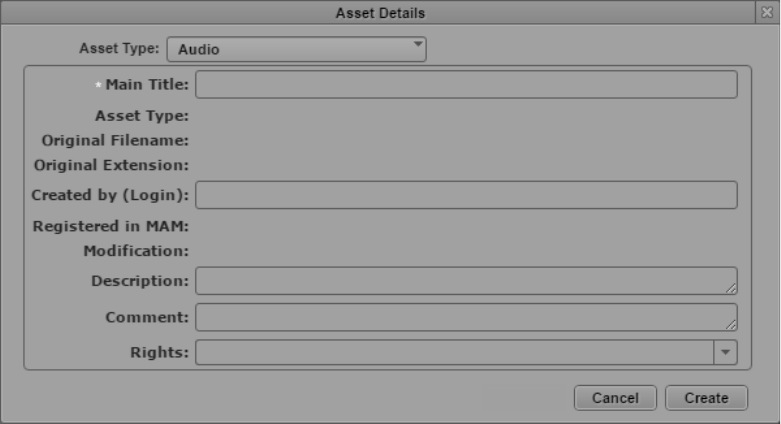Click the Main Title text field
Viewport: 781px width, 424px height.
pyautogui.click(x=466, y=85)
